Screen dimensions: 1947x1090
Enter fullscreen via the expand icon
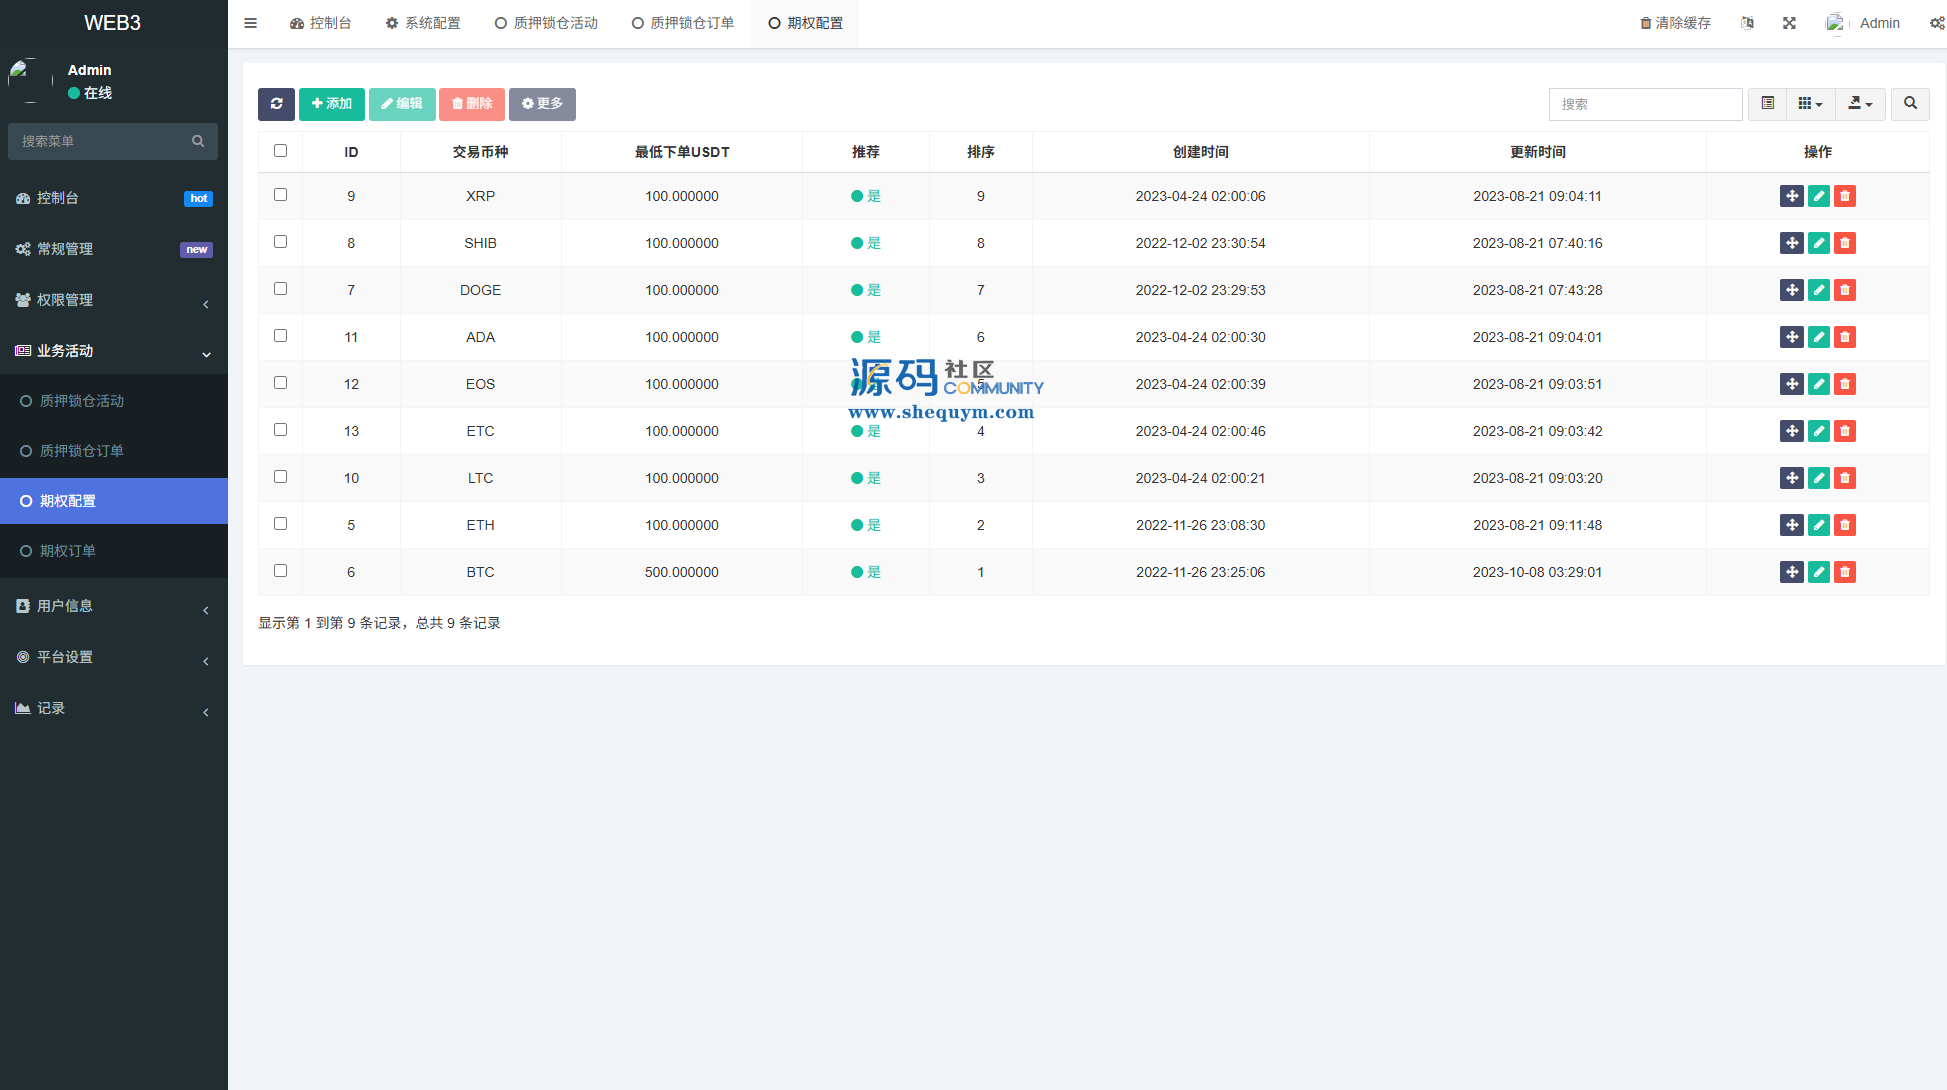pos(1789,23)
